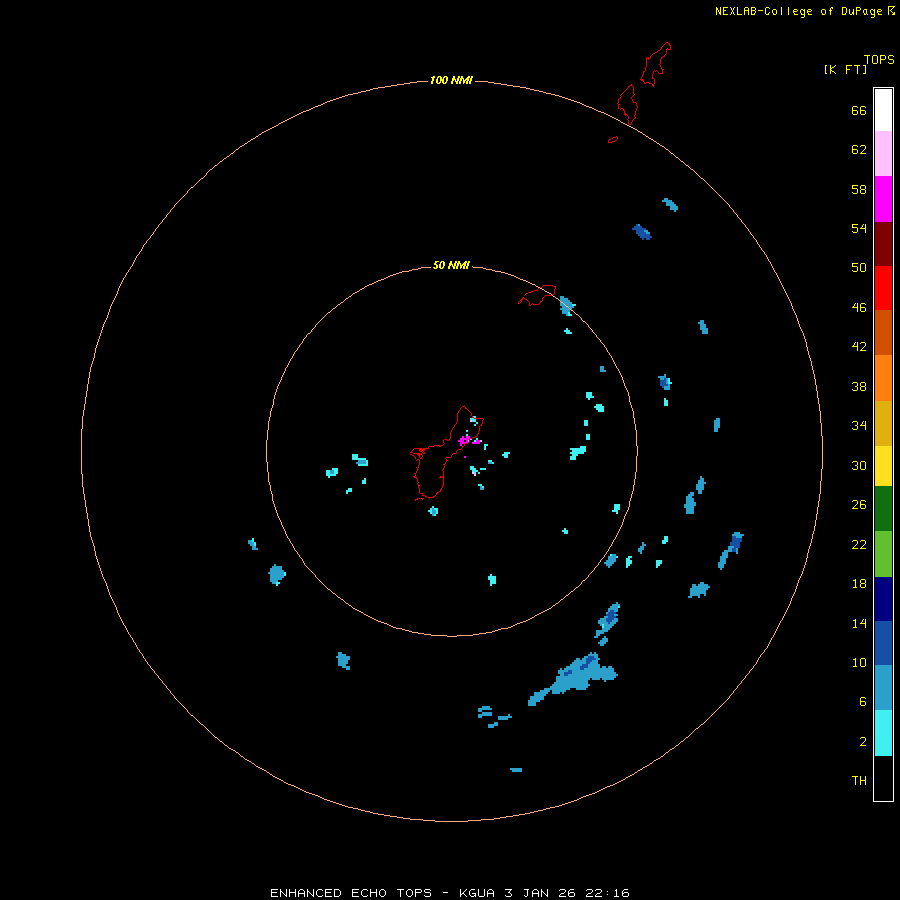The image size is (900, 900).
Task: Click the light pink legend swatch above 62
Action: tap(883, 153)
